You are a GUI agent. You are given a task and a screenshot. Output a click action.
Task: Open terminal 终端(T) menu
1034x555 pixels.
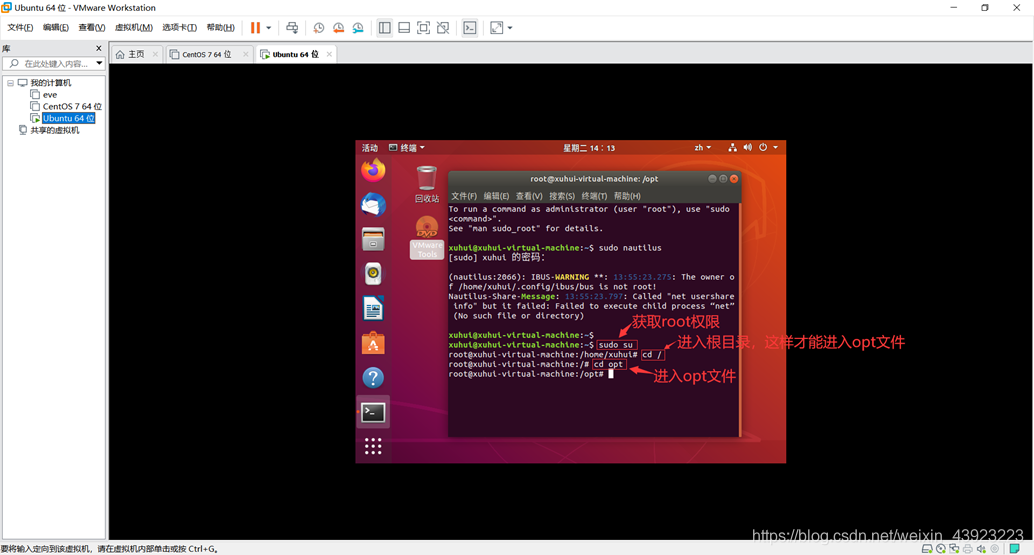(594, 196)
